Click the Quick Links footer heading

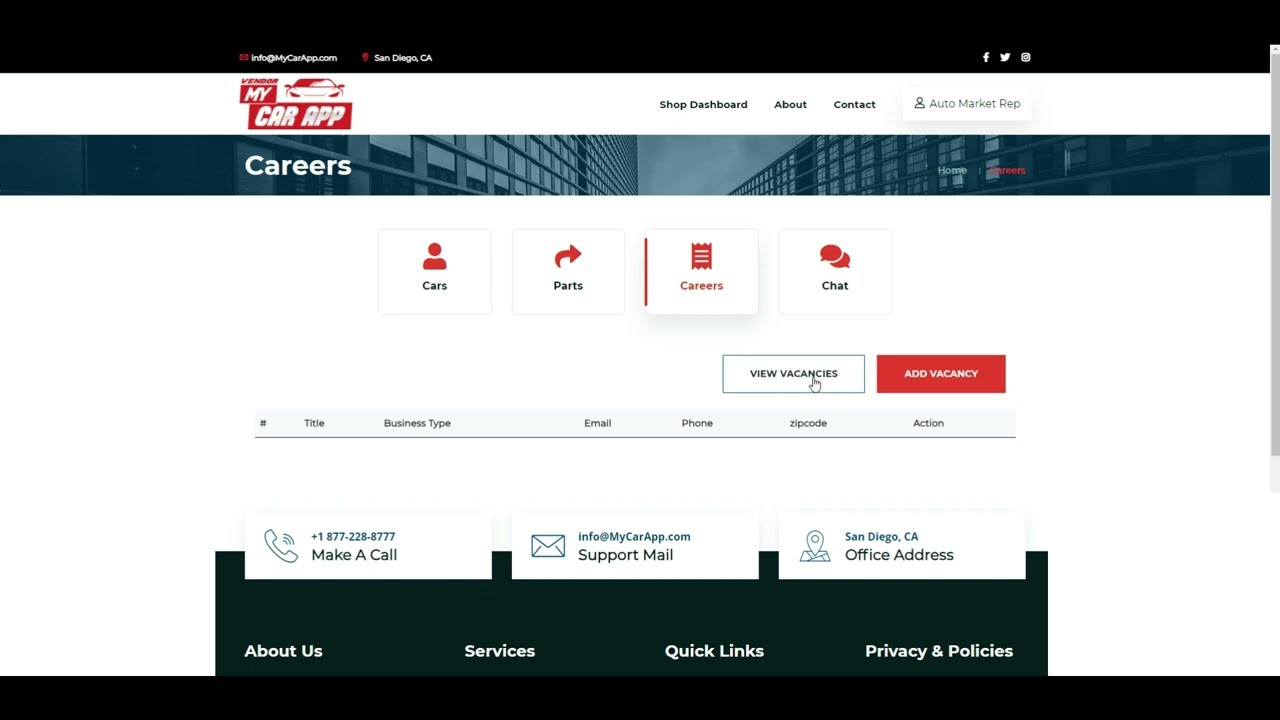(714, 651)
